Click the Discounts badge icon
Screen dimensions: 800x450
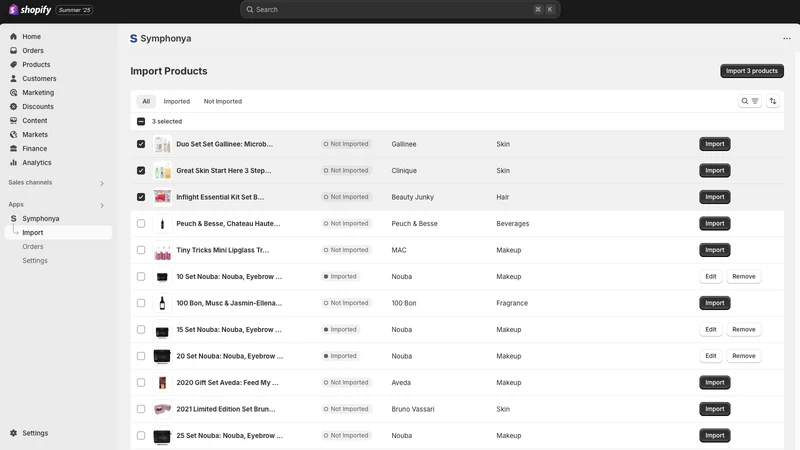pos(13,107)
